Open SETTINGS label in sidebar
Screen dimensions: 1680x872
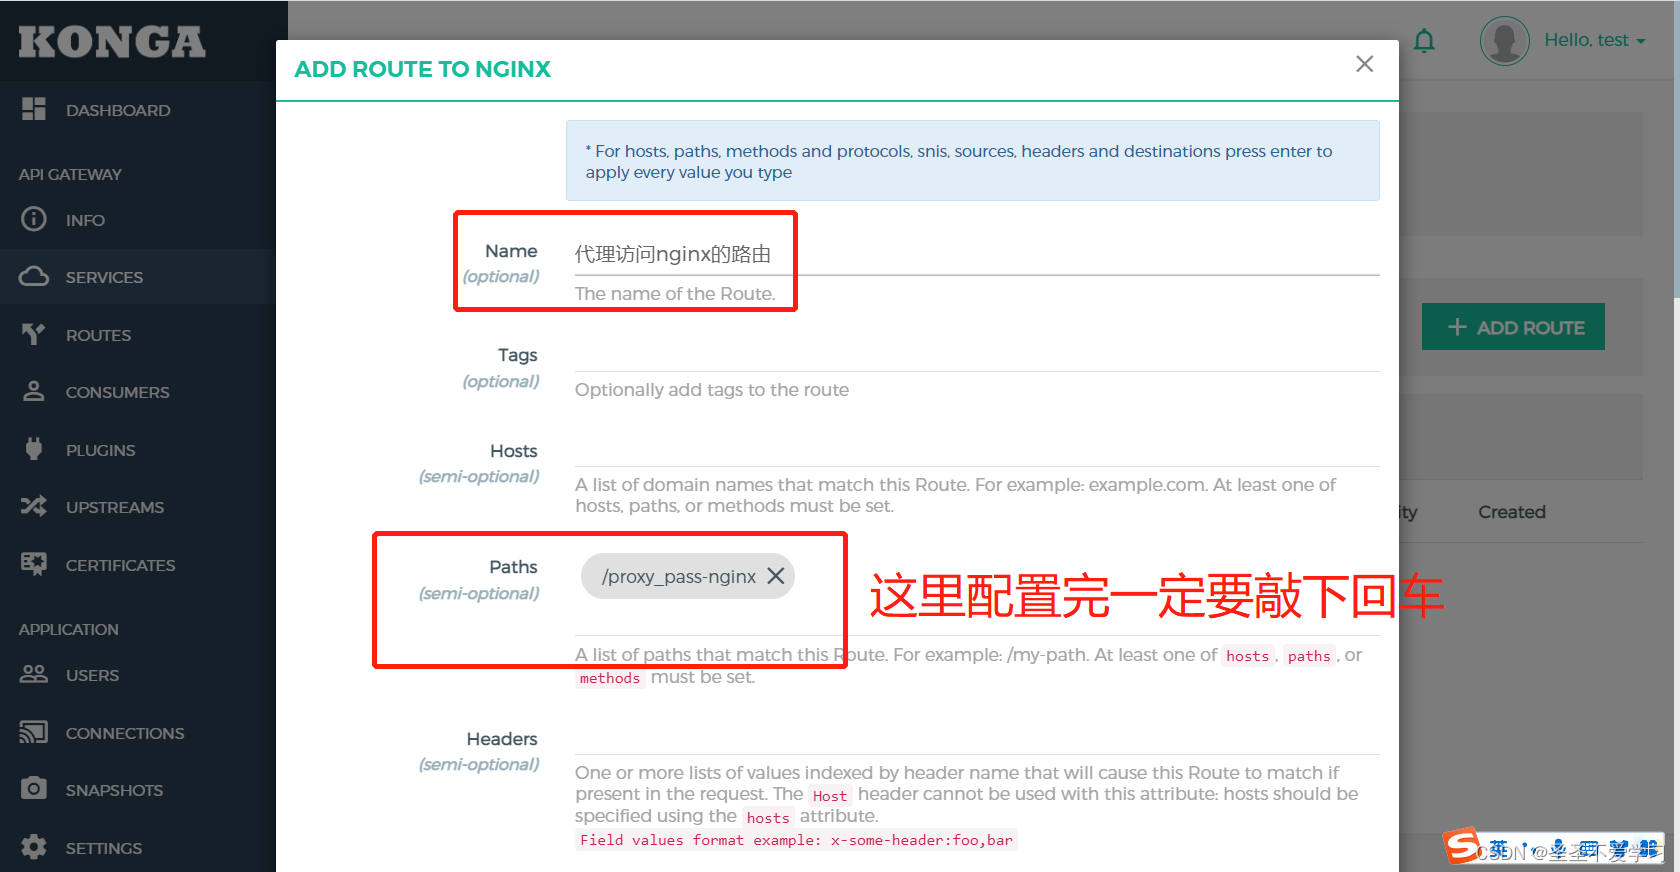(x=104, y=848)
